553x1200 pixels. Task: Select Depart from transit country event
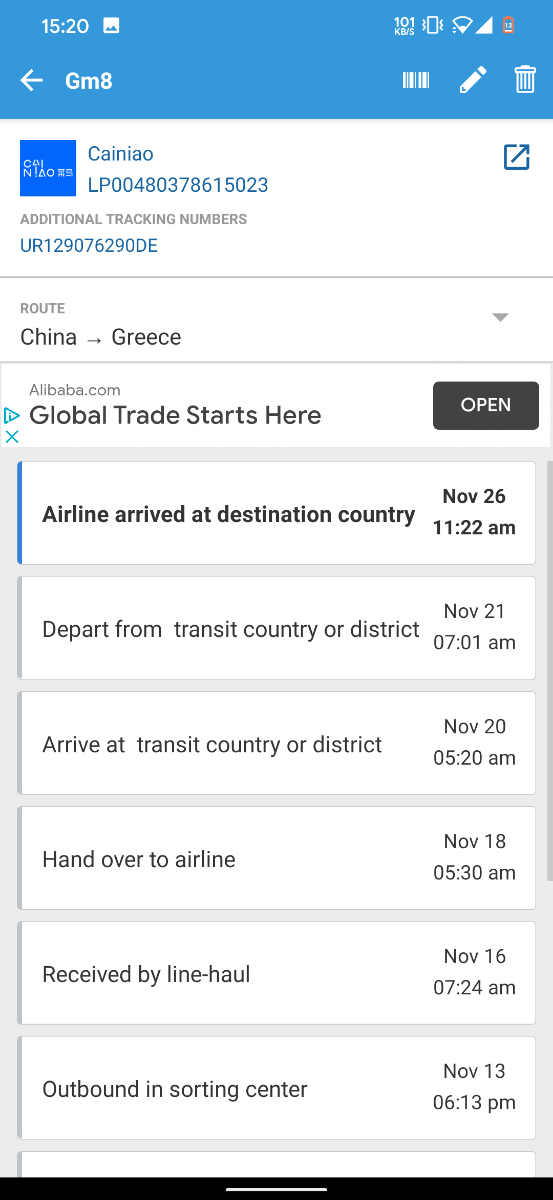click(277, 628)
